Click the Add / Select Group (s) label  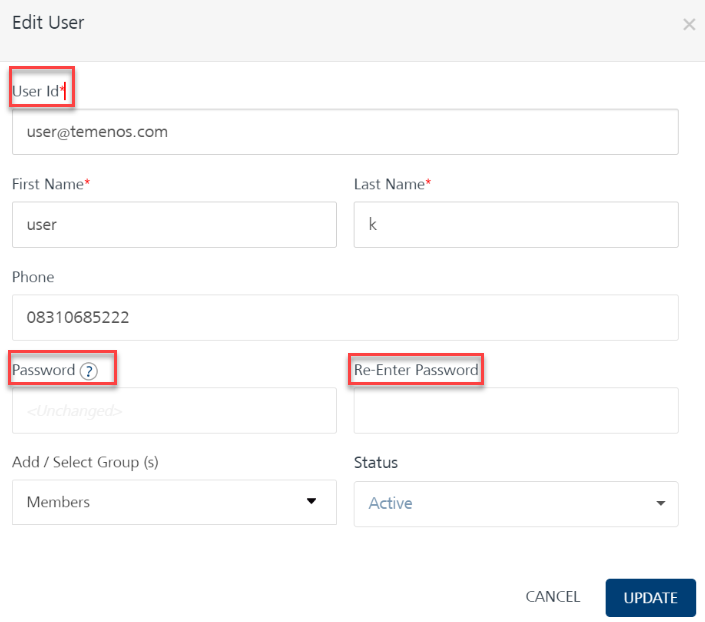pyautogui.click(x=85, y=462)
